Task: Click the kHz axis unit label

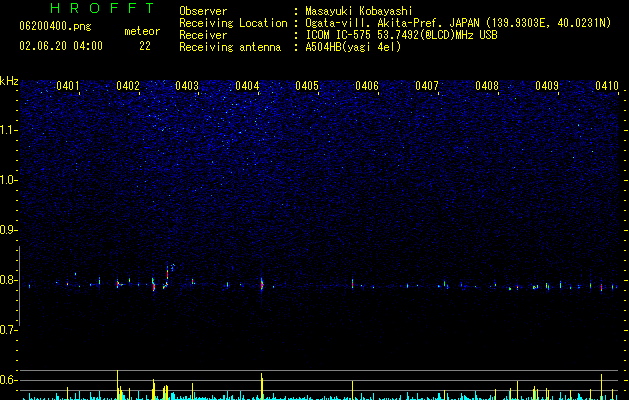Action: pos(9,81)
